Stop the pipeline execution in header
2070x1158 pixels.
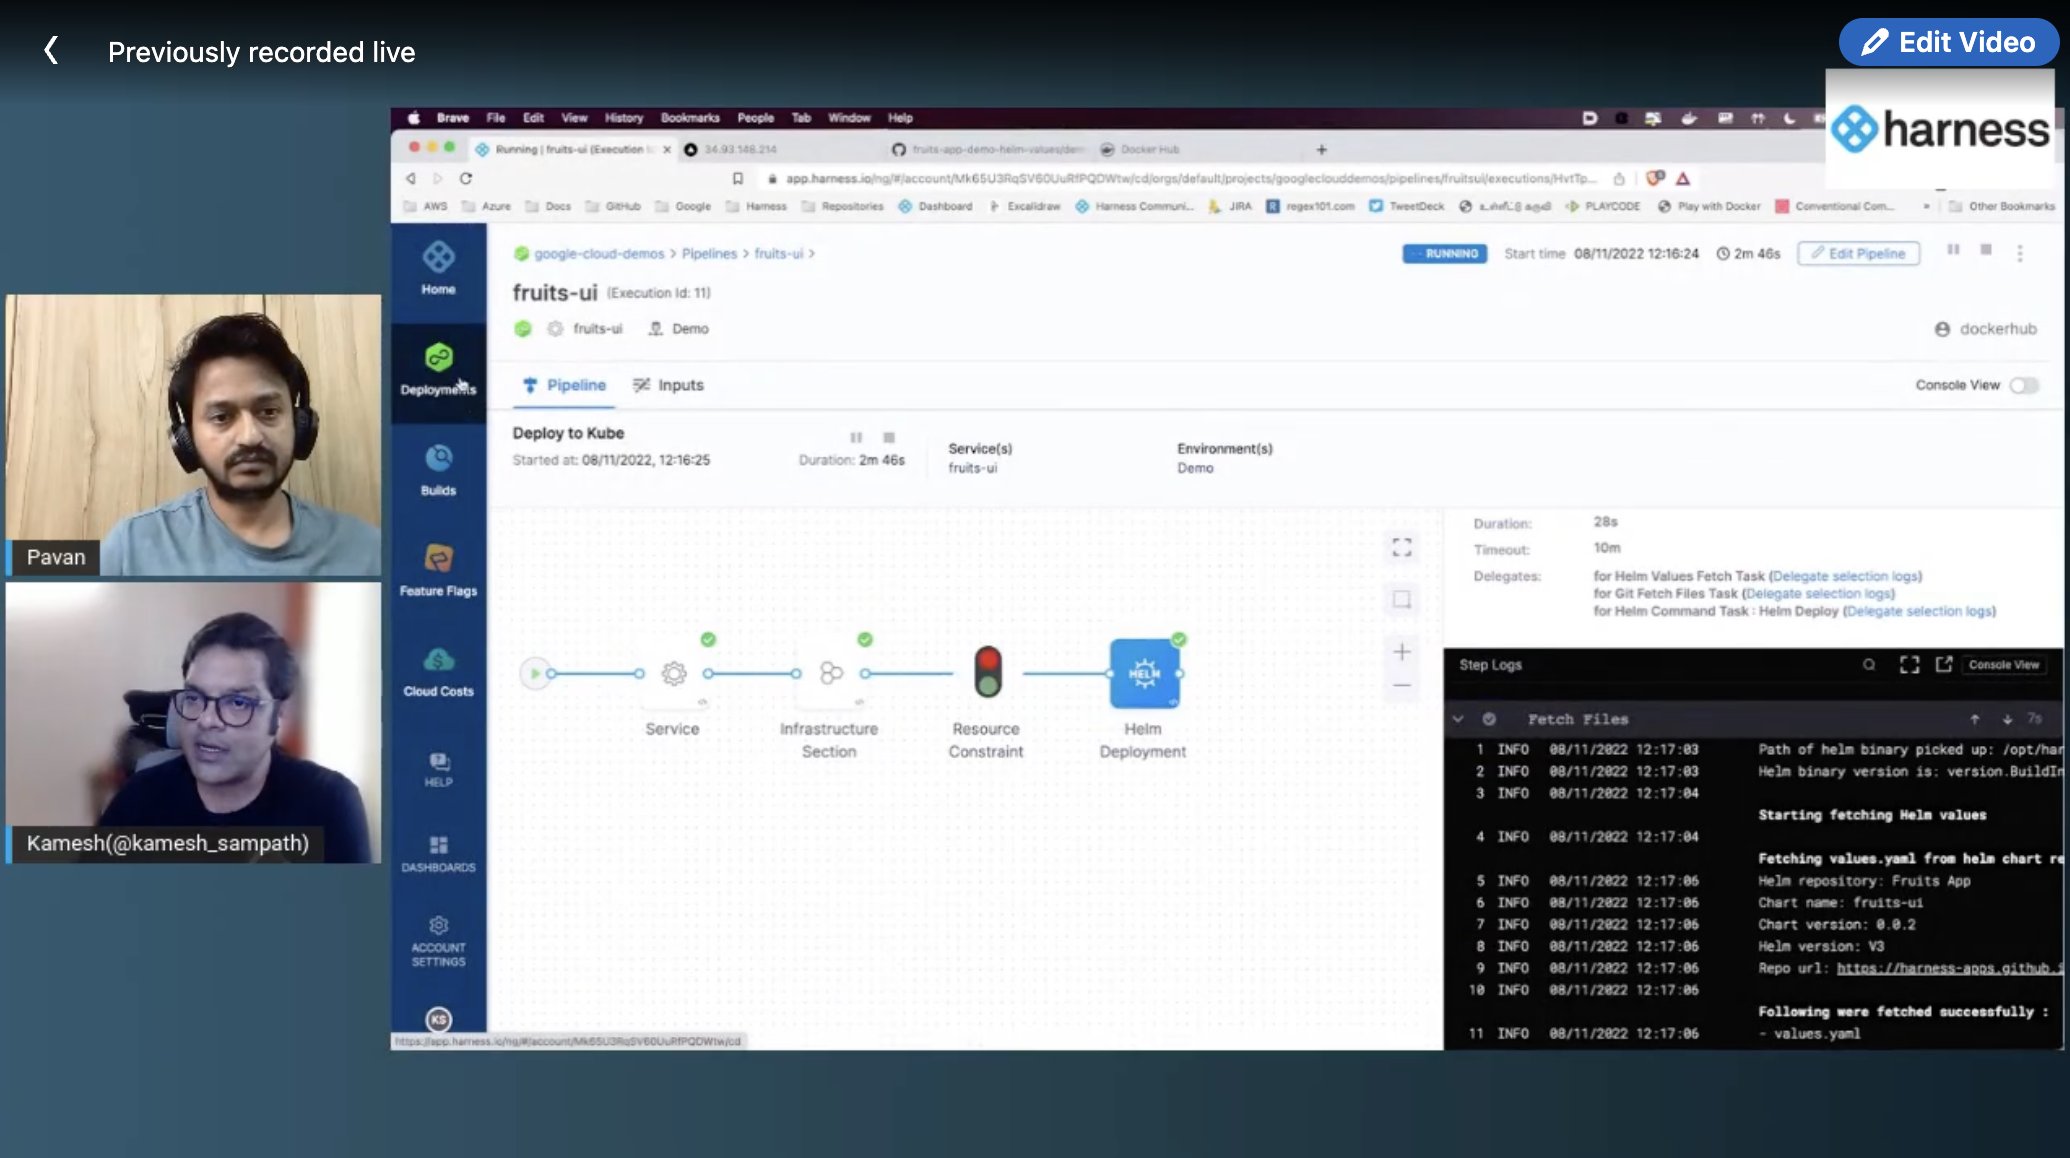pyautogui.click(x=1986, y=249)
